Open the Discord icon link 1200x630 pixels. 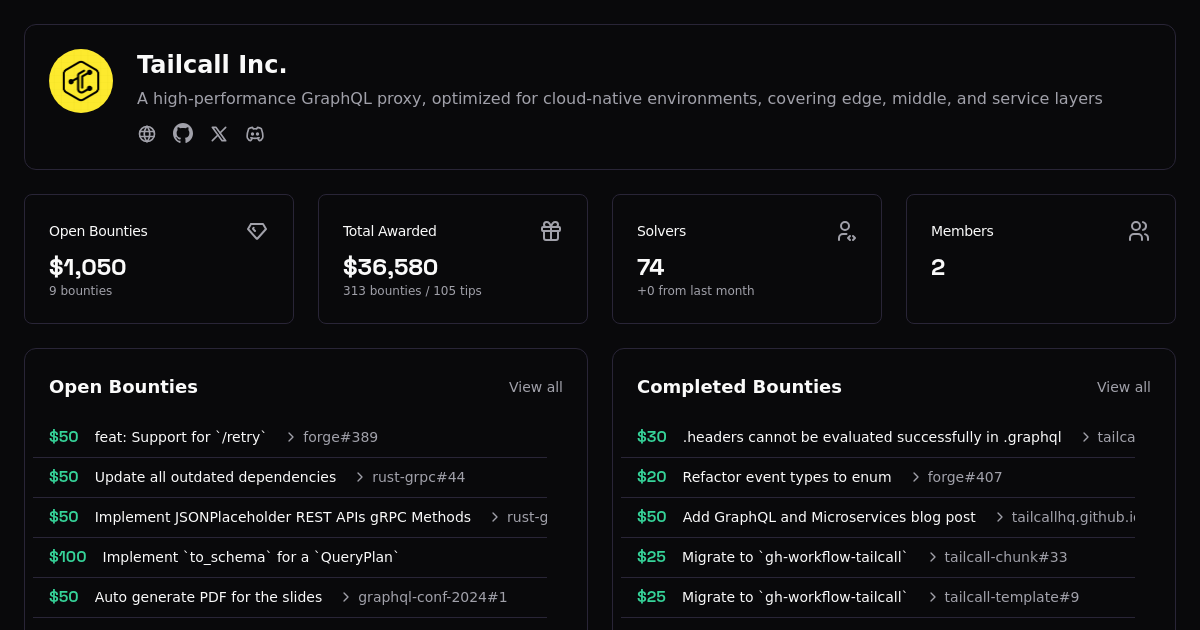coord(255,134)
